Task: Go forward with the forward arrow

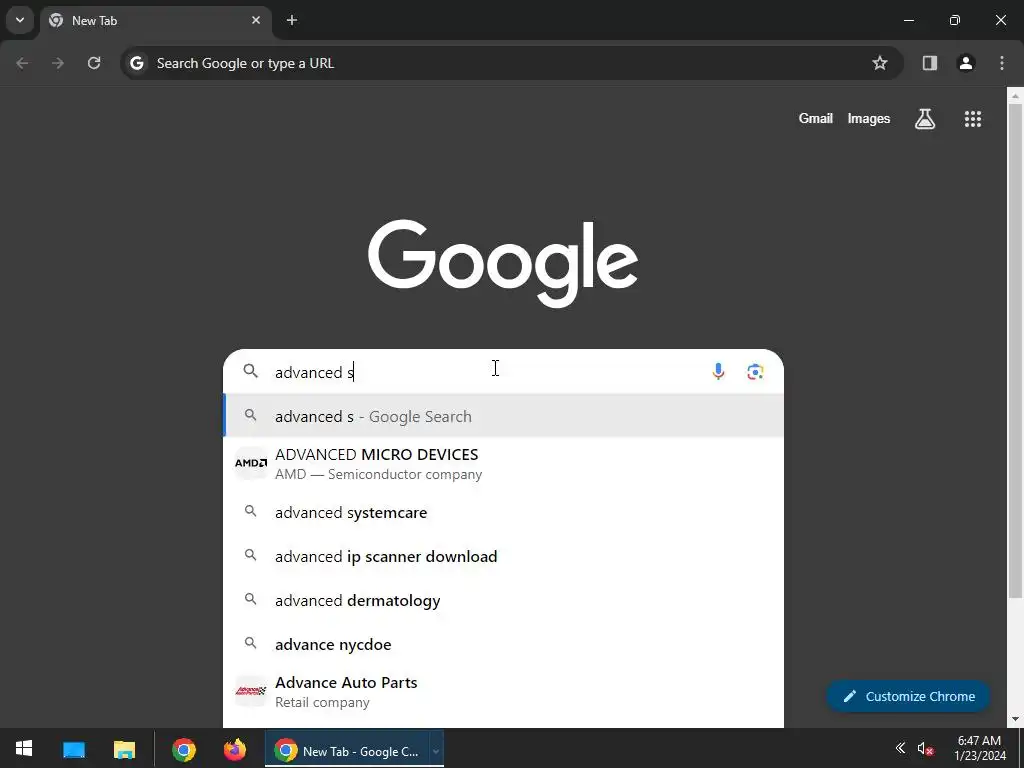Action: click(58, 63)
